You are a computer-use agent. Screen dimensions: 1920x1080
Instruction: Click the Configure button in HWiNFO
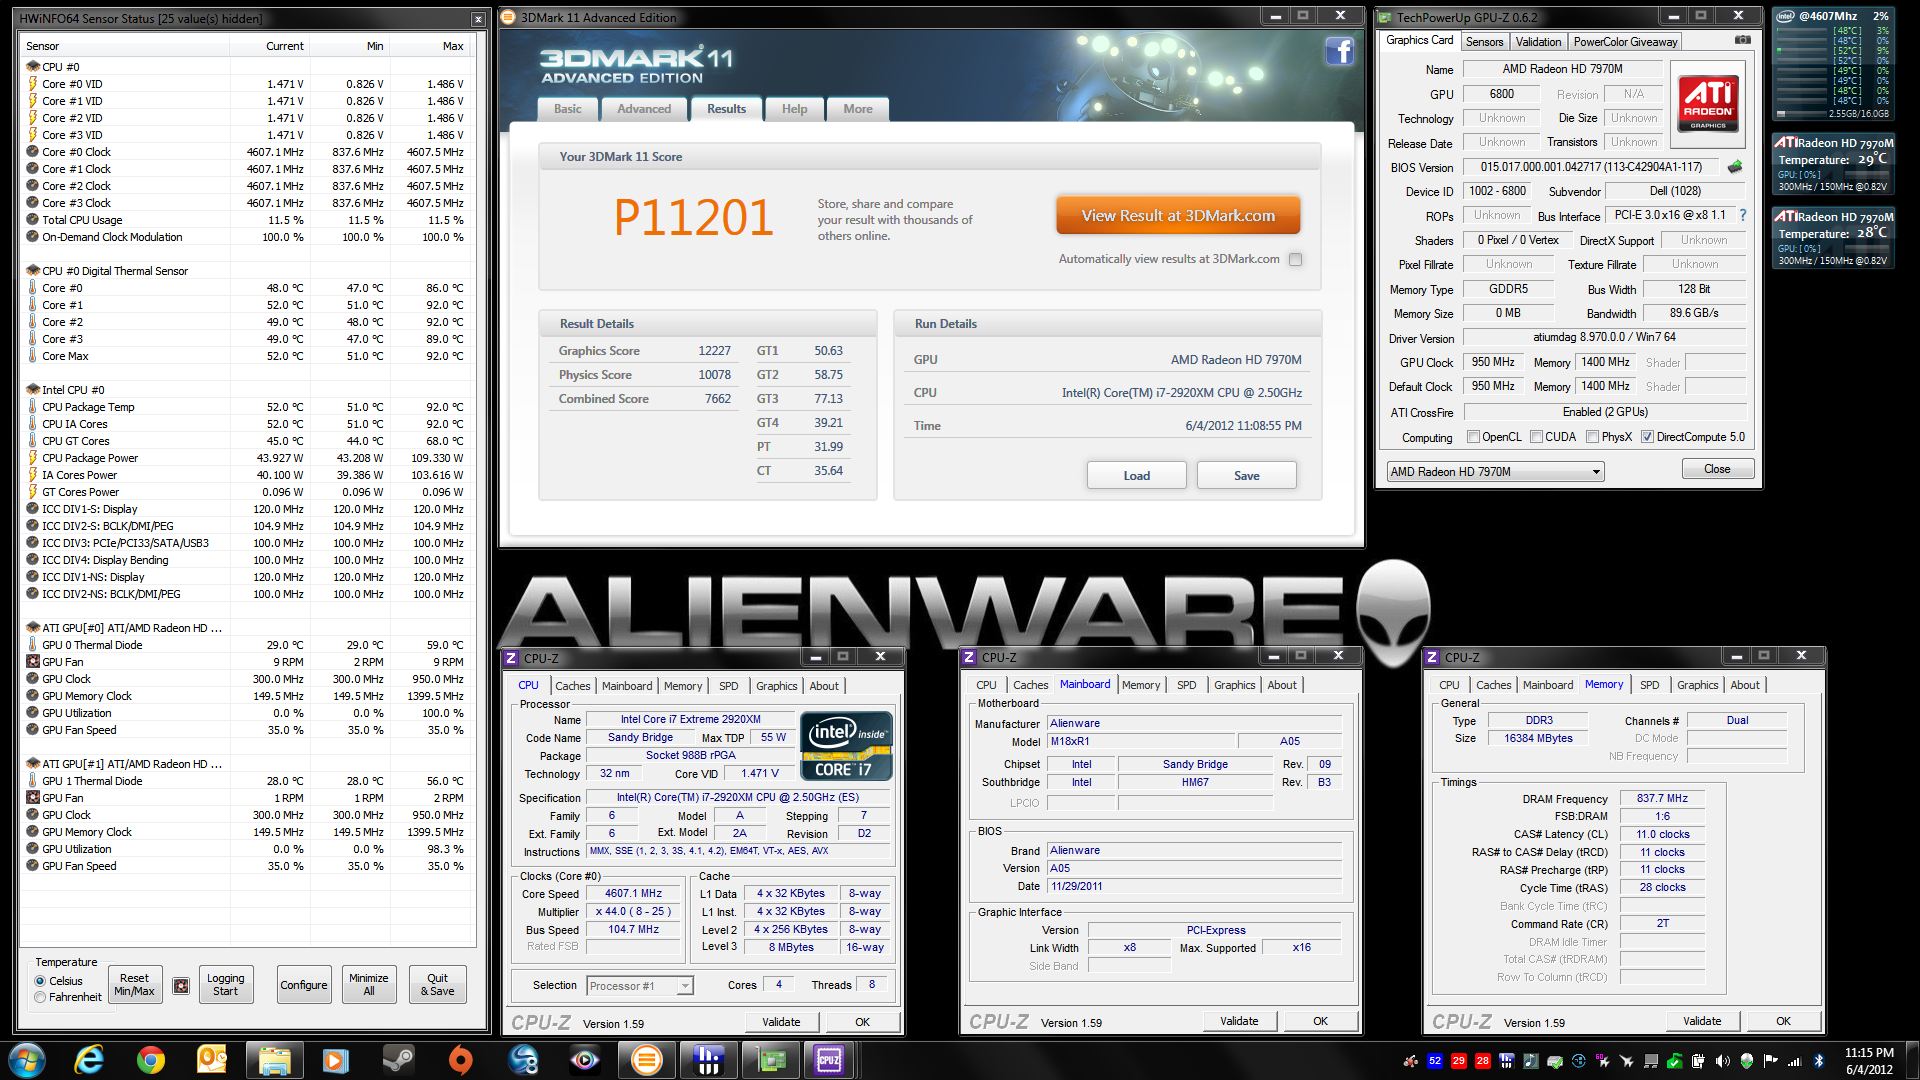(303, 985)
